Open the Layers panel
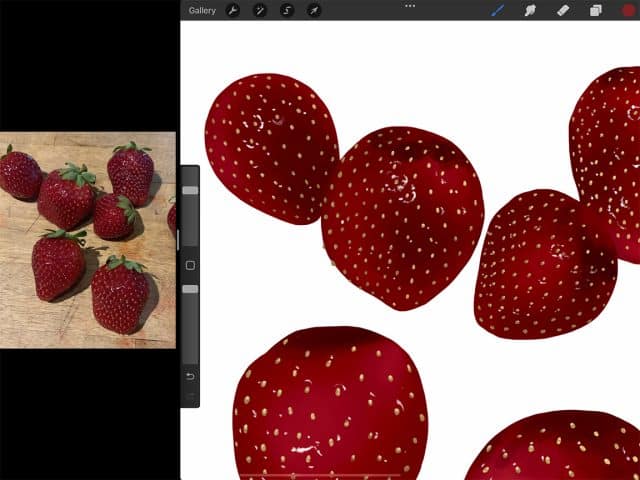640x480 pixels. click(x=596, y=11)
